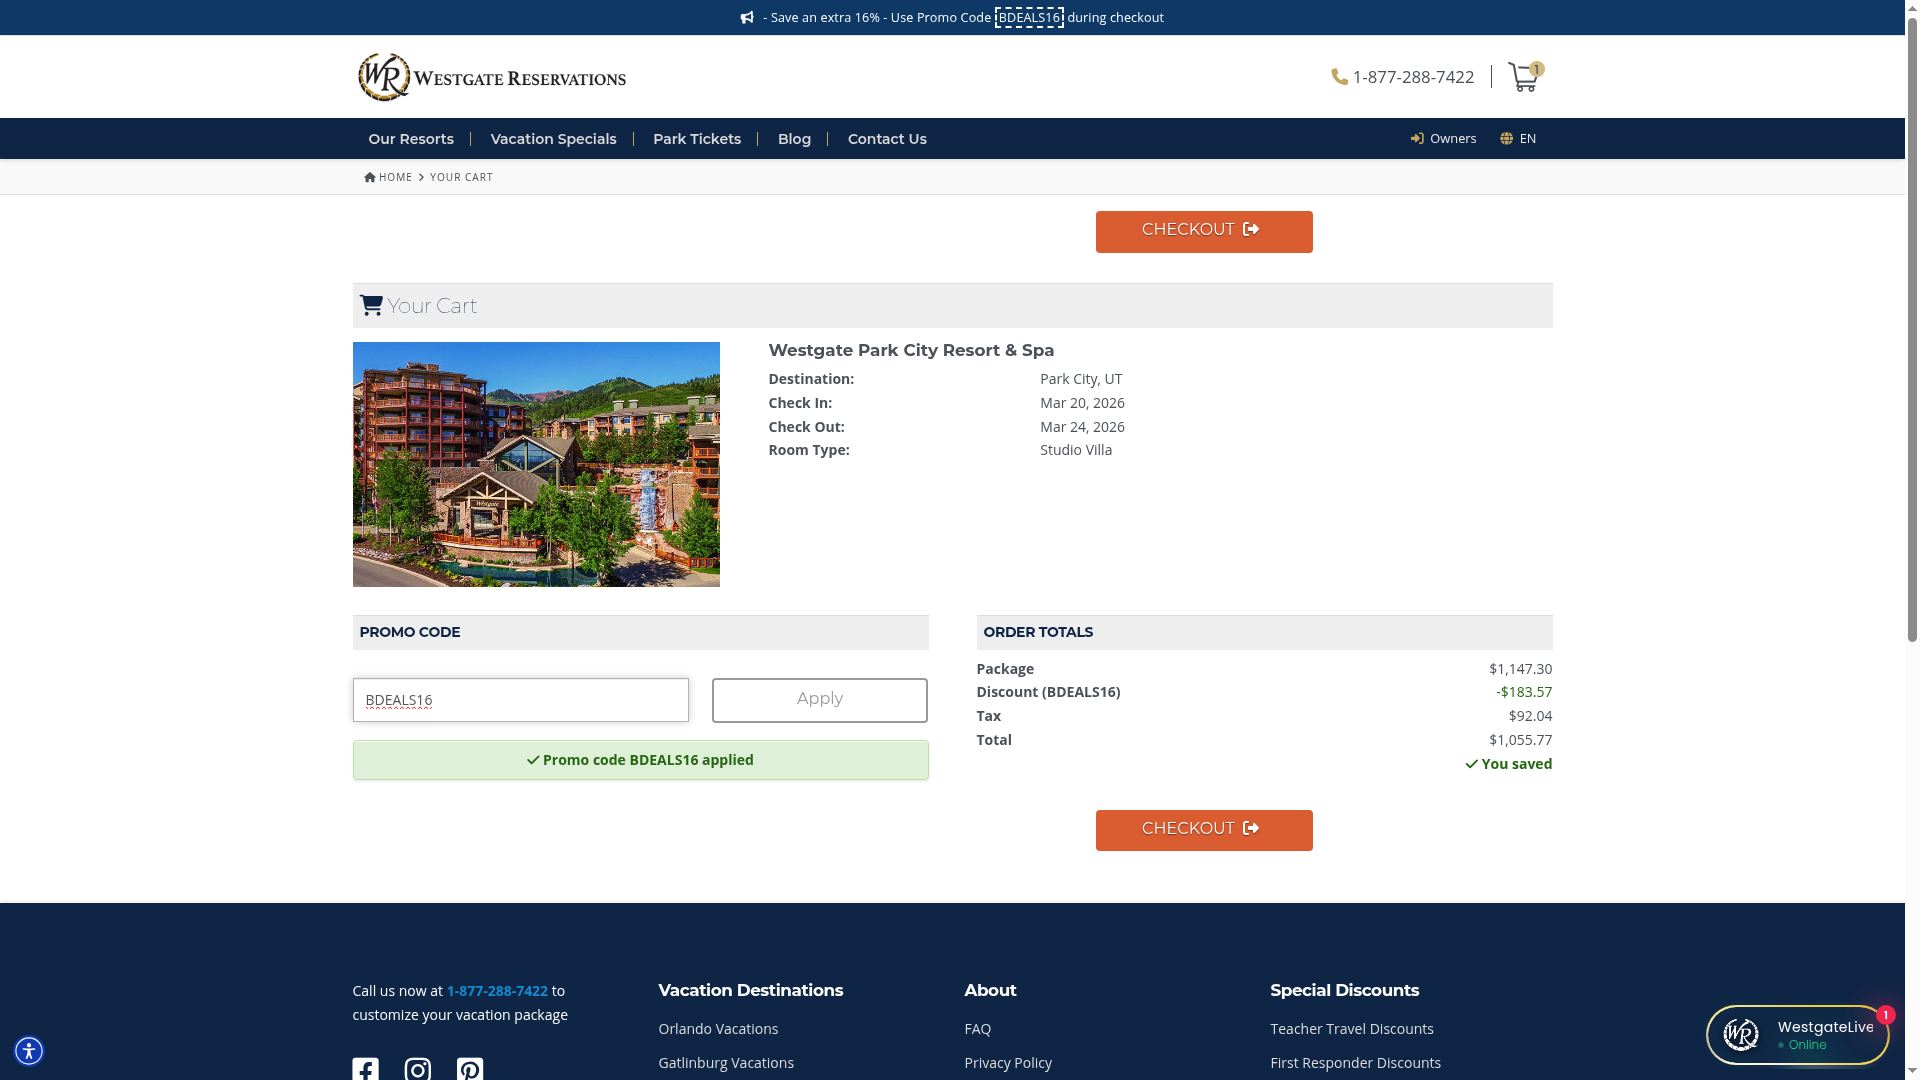Image resolution: width=1920 pixels, height=1080 pixels.
Task: Open the Pinterest icon in footer
Action: (x=469, y=1069)
